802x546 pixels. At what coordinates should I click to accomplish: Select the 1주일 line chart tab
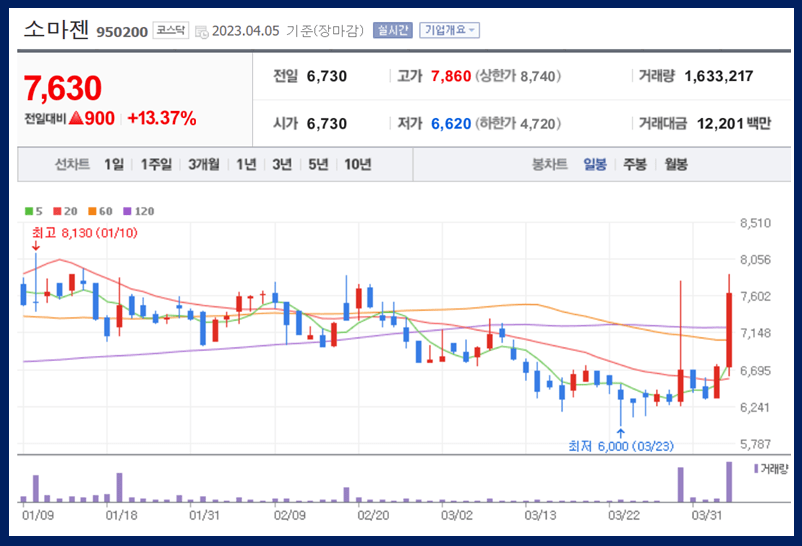pyautogui.click(x=156, y=164)
